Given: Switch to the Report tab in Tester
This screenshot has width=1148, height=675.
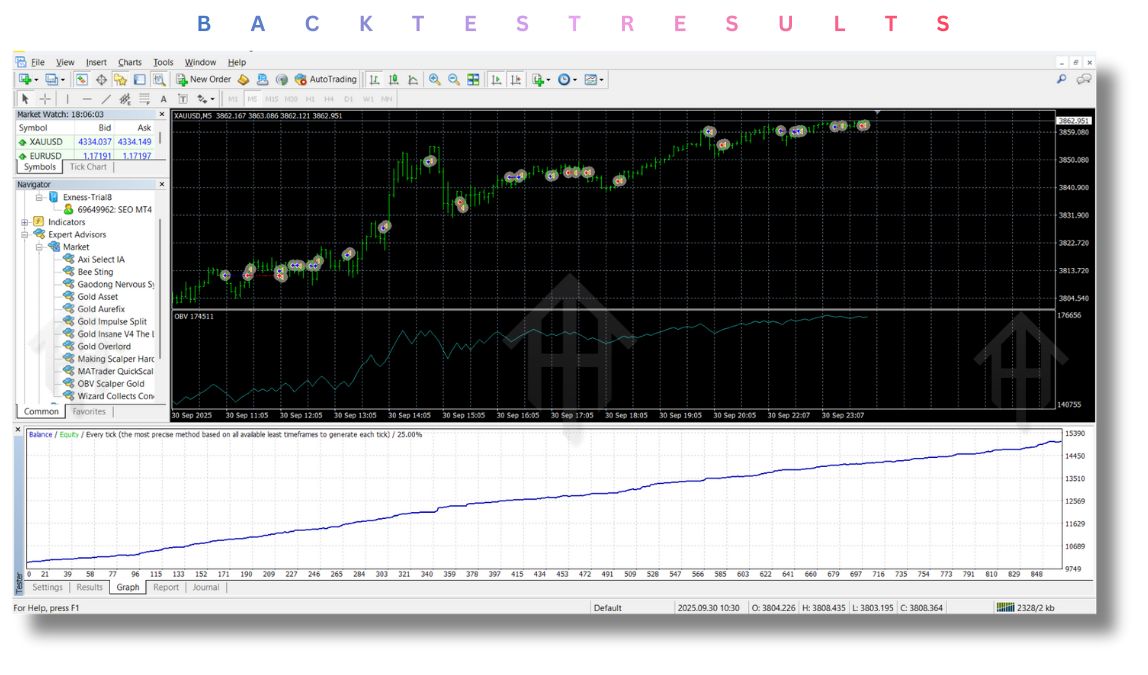Looking at the screenshot, I should 166,587.
